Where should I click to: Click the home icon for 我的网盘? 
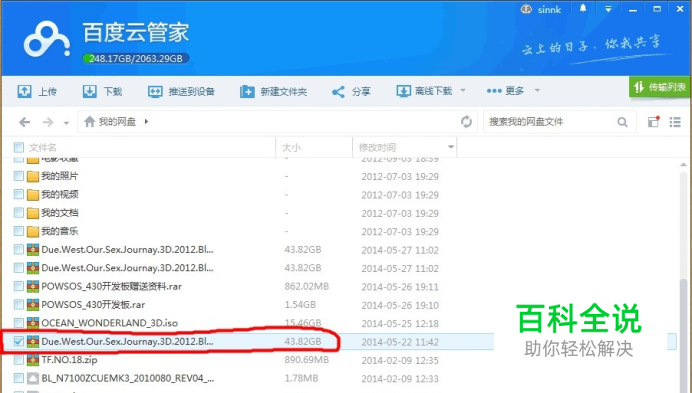coord(90,121)
